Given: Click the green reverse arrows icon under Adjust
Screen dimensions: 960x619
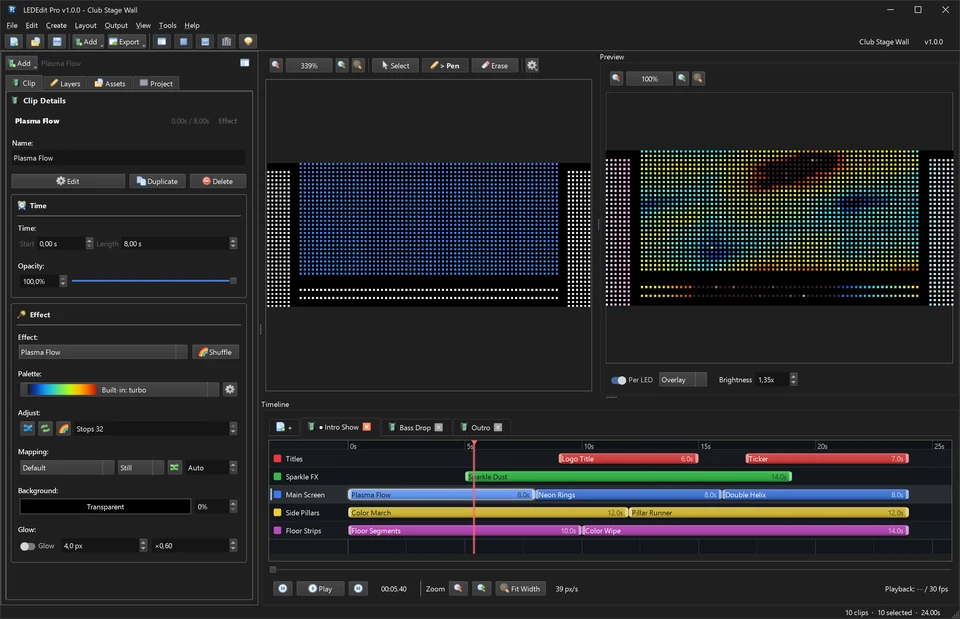Looking at the screenshot, I should coord(45,429).
